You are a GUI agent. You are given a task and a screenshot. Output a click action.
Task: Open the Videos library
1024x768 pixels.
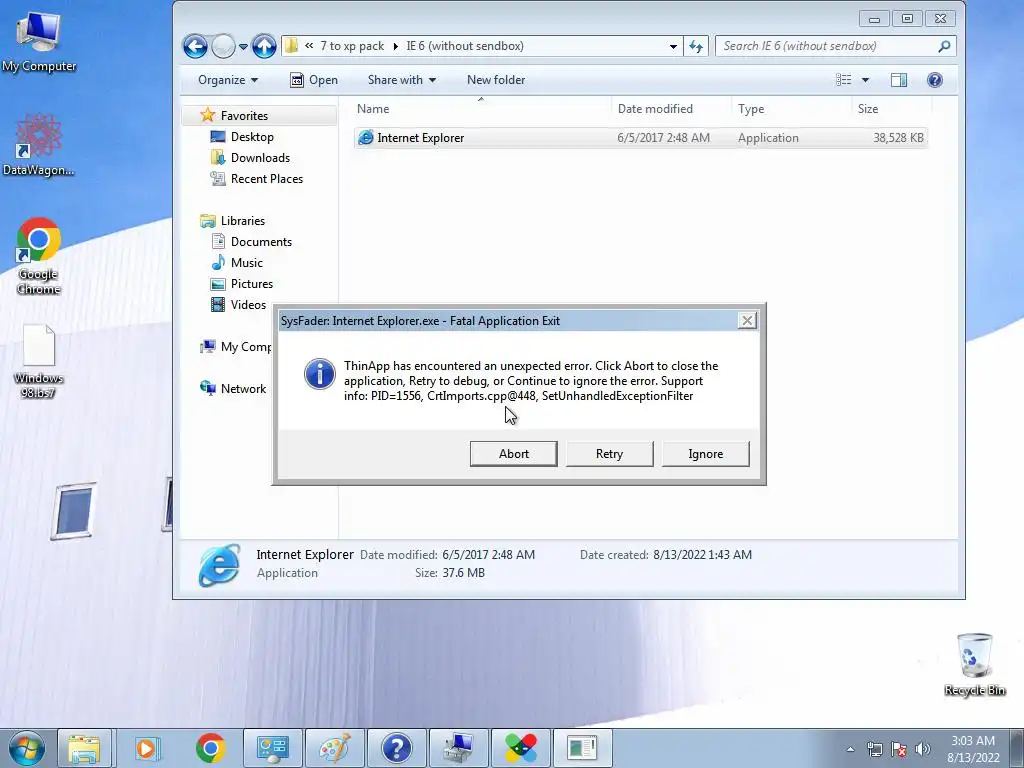tap(248, 304)
